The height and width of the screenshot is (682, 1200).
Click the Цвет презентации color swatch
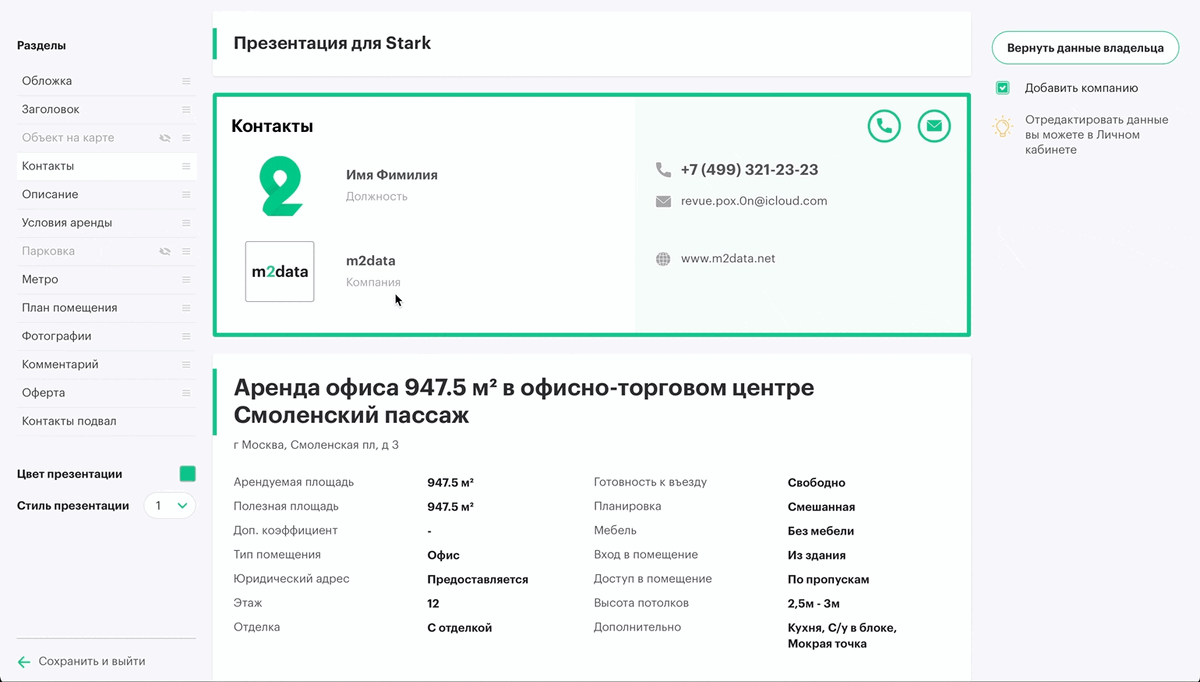(187, 474)
